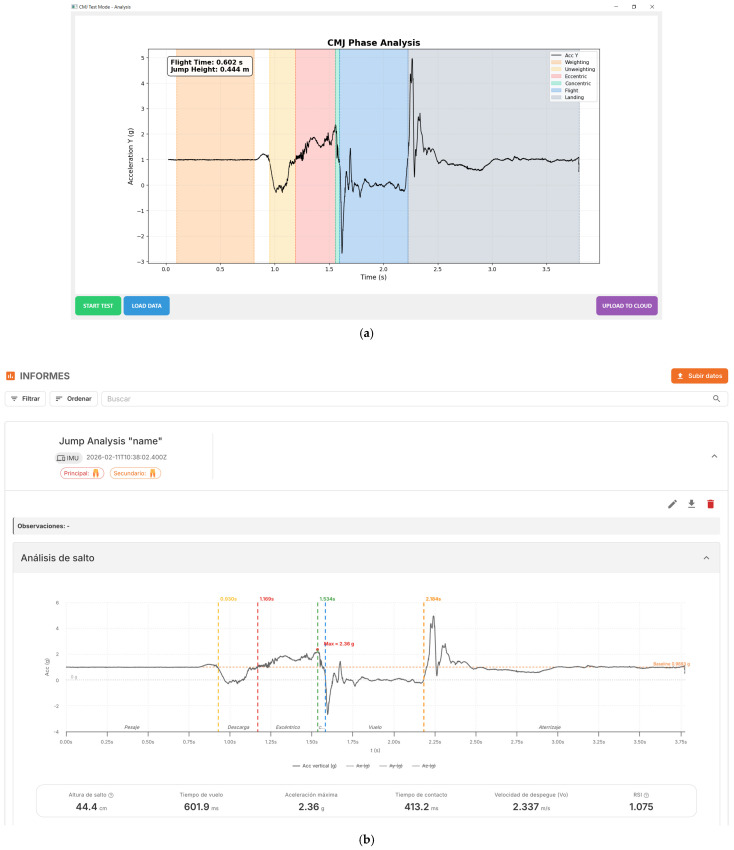Open the Ordenar sort options
The image size is (734, 850).
74,398
